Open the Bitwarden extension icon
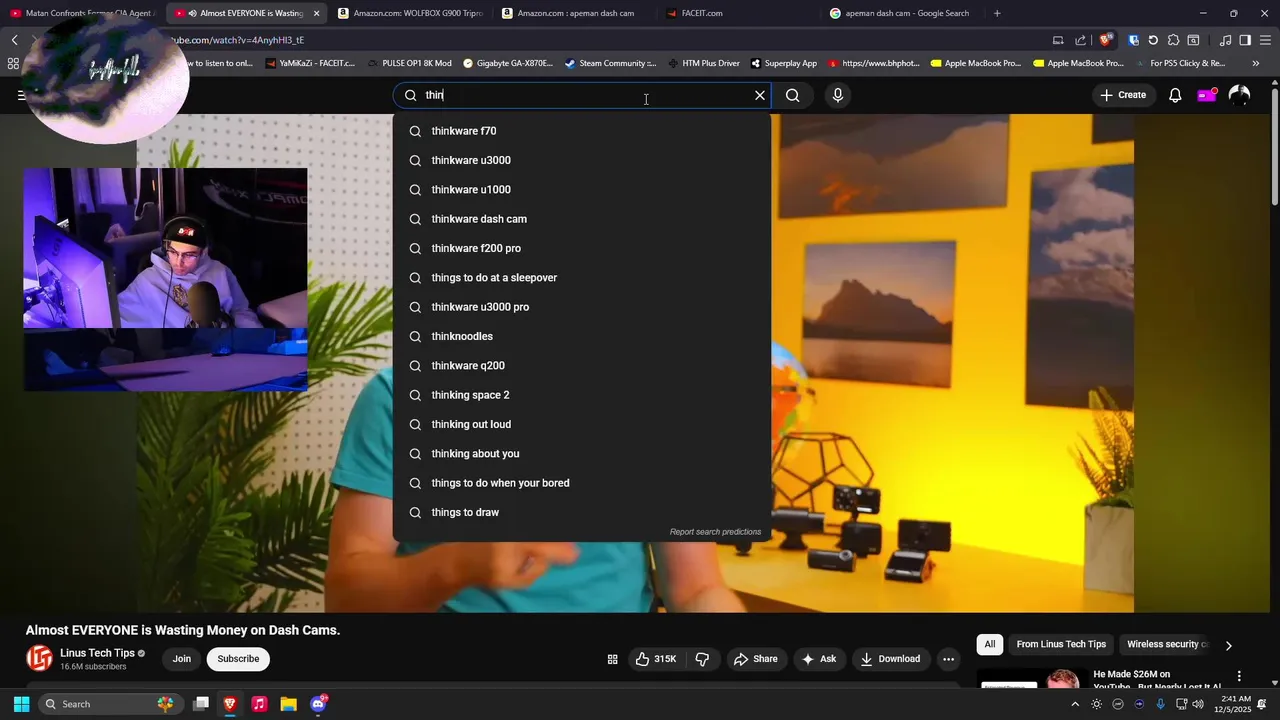 tap(1133, 40)
